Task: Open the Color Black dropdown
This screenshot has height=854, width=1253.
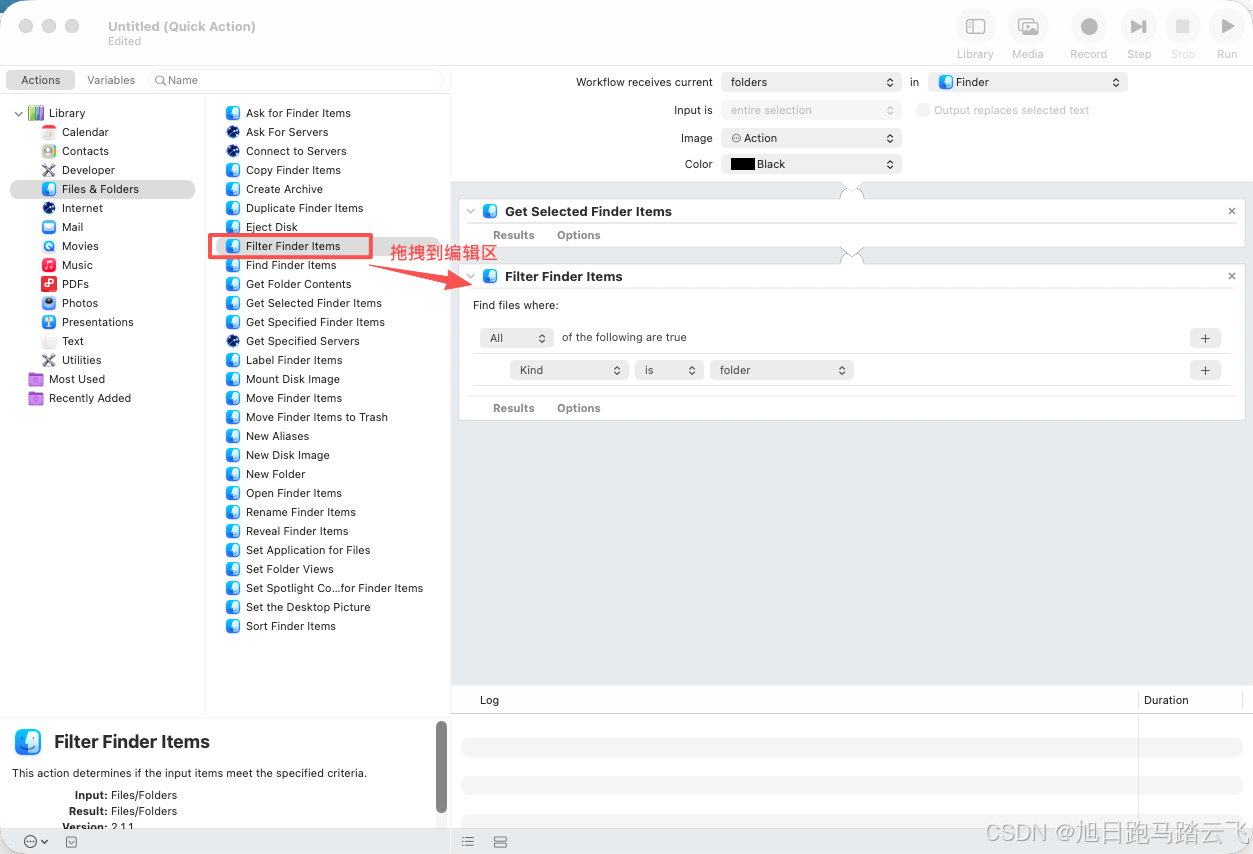Action: (x=811, y=164)
